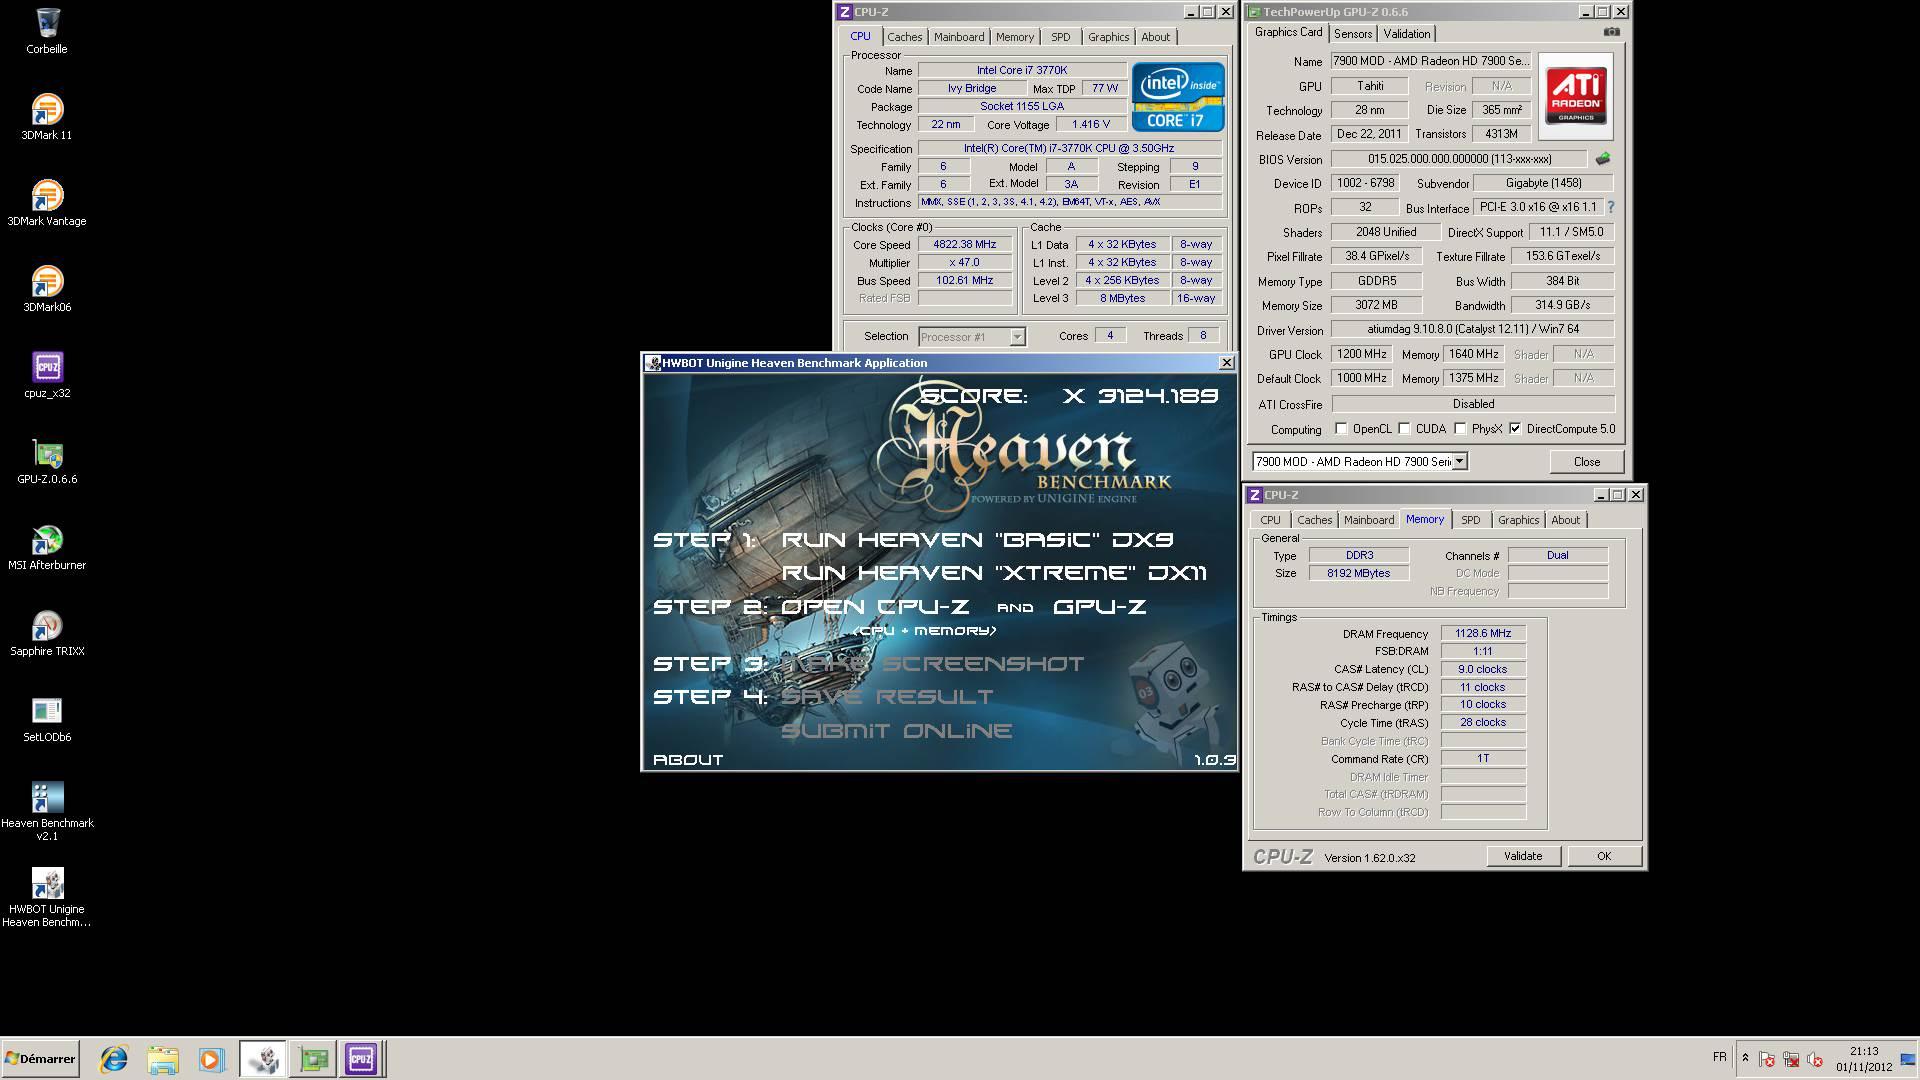The width and height of the screenshot is (1920, 1080).
Task: Select Heaven Benchmark v2.1 desktop icon
Action: coord(47,811)
